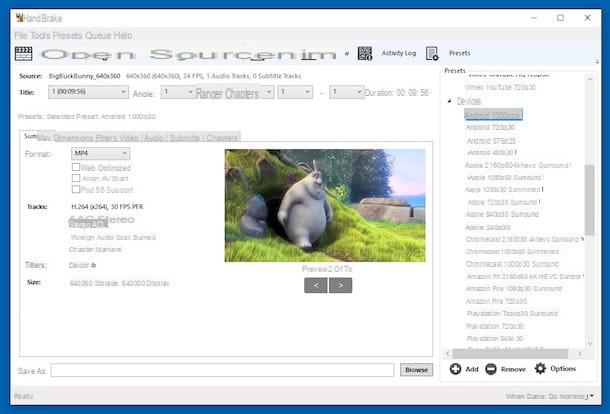Click the Big Buck Bunny preview image
This screenshot has width=610, height=414.
pyautogui.click(x=325, y=205)
